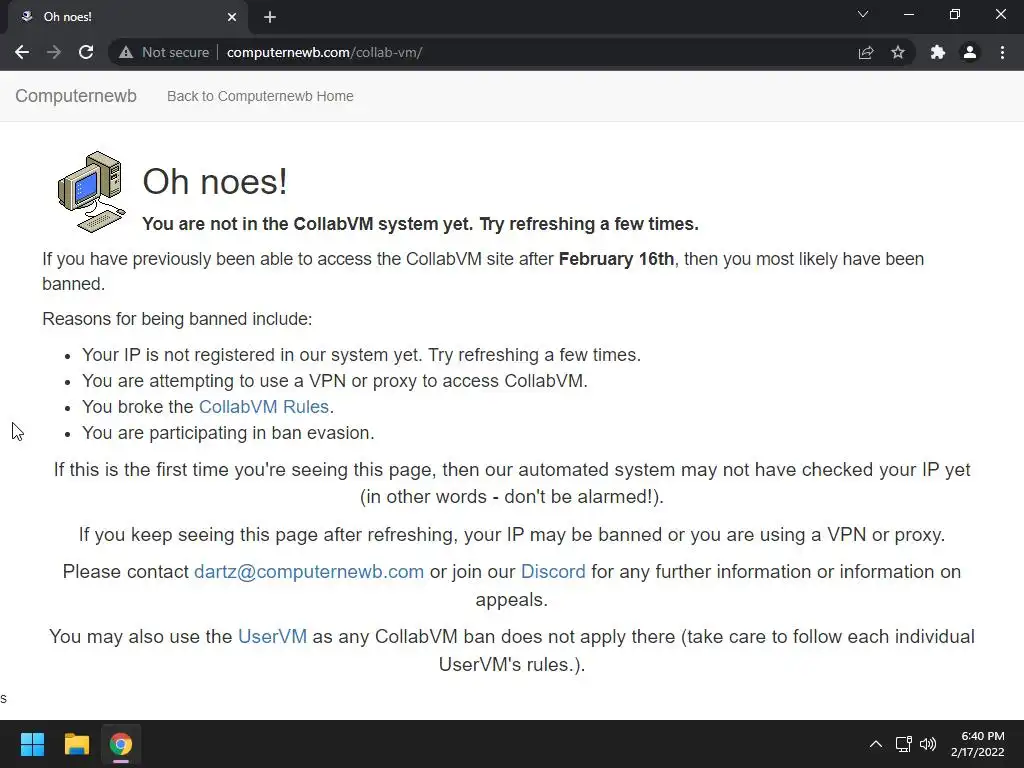Open a new browser tab
The width and height of the screenshot is (1024, 768).
point(270,17)
